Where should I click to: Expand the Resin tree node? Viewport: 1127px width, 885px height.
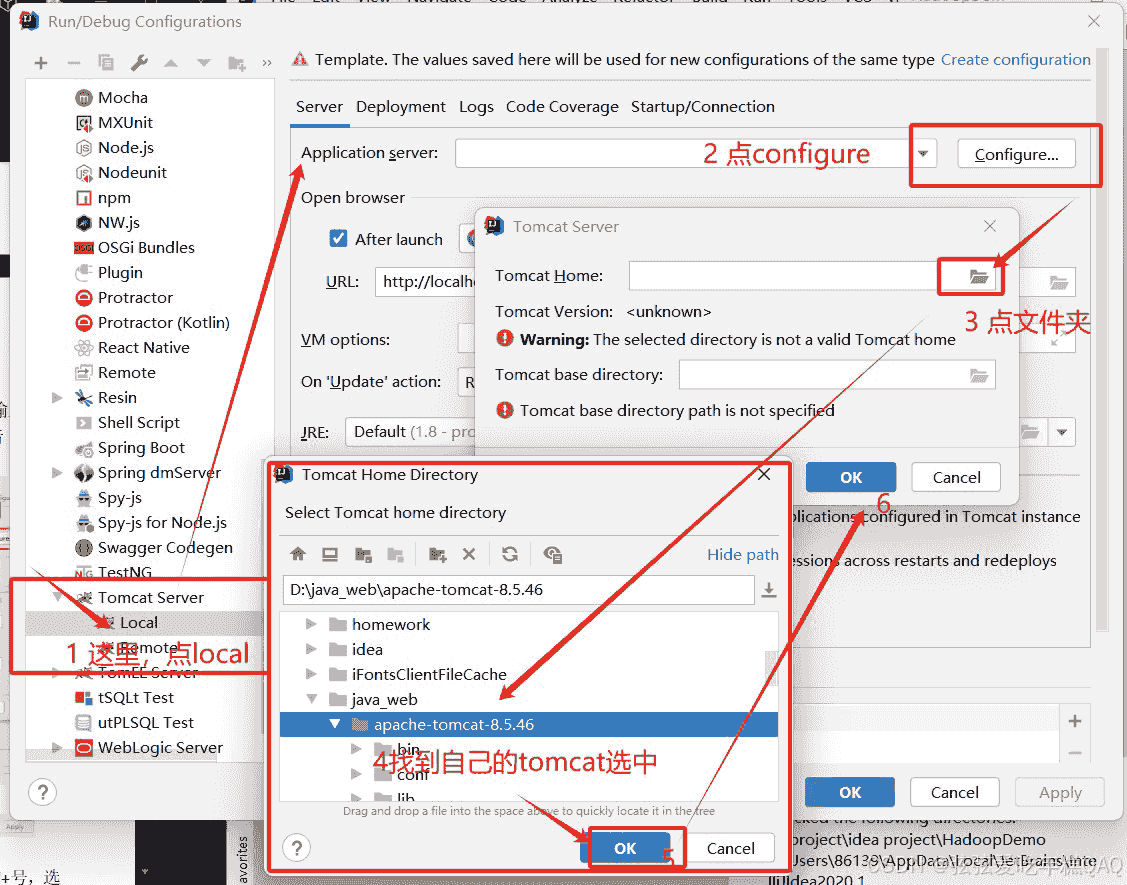tap(57, 398)
